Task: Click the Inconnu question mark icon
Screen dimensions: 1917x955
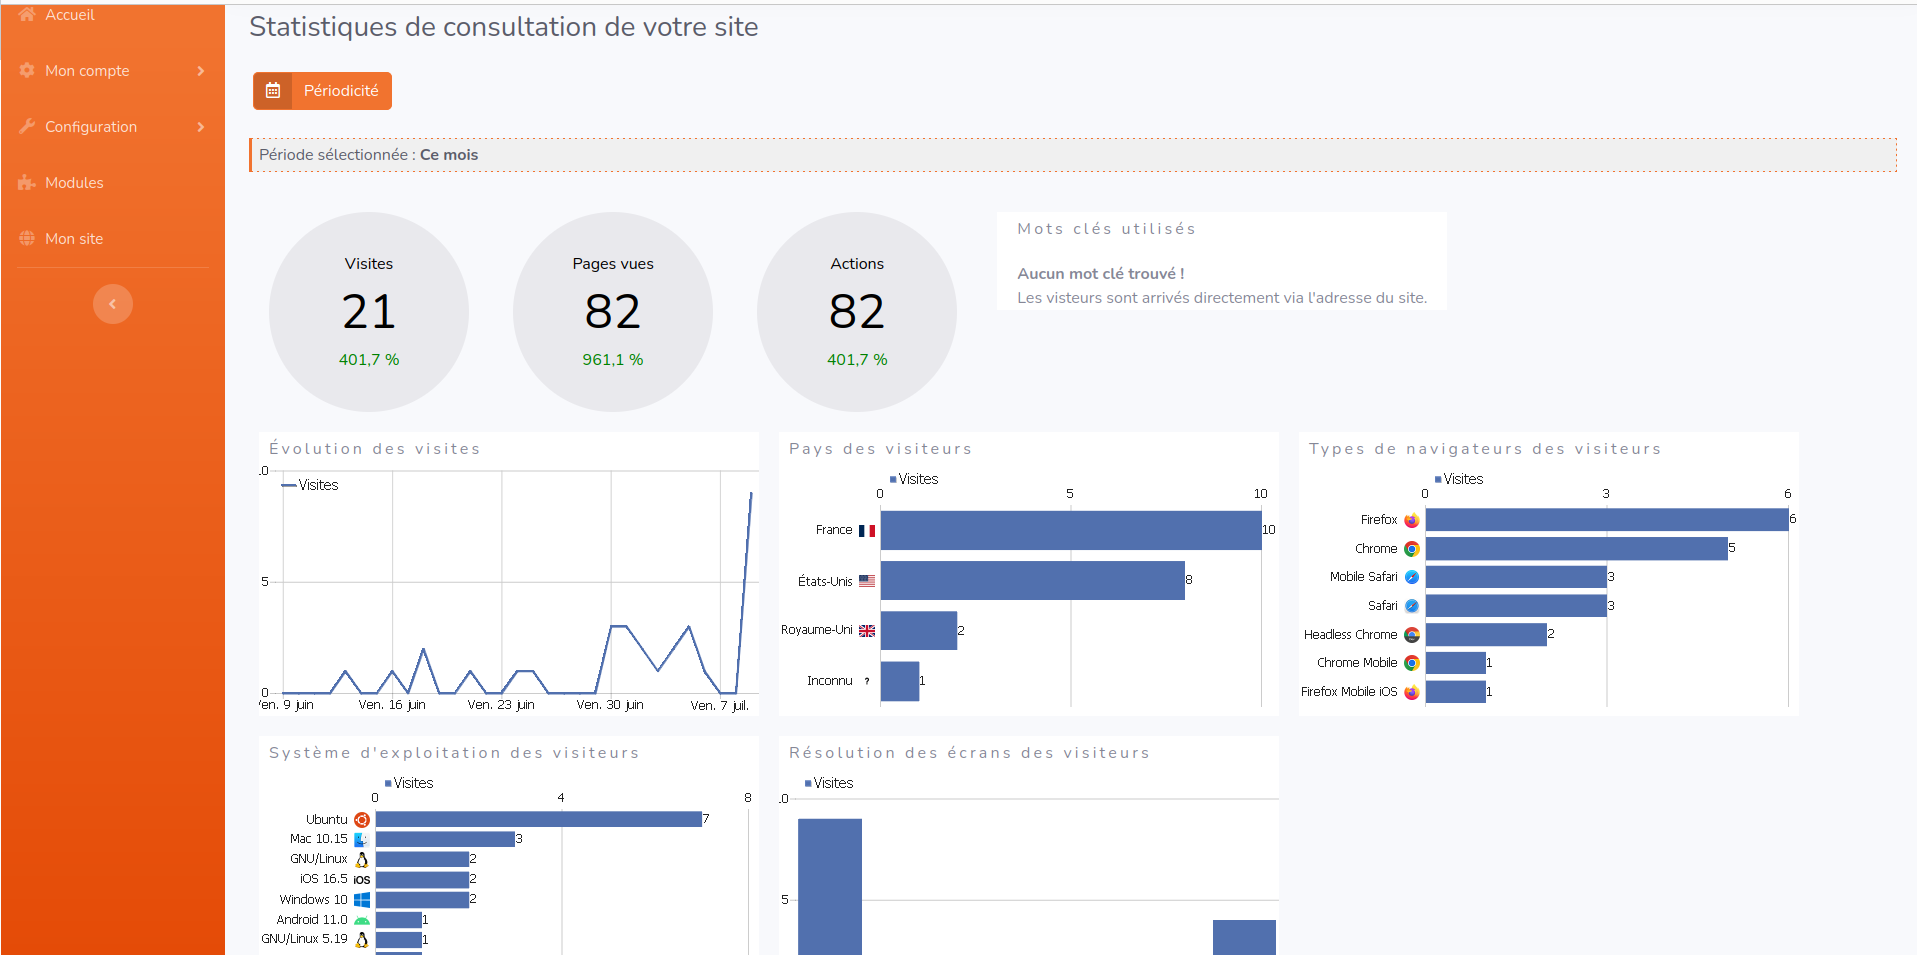Action: [867, 681]
